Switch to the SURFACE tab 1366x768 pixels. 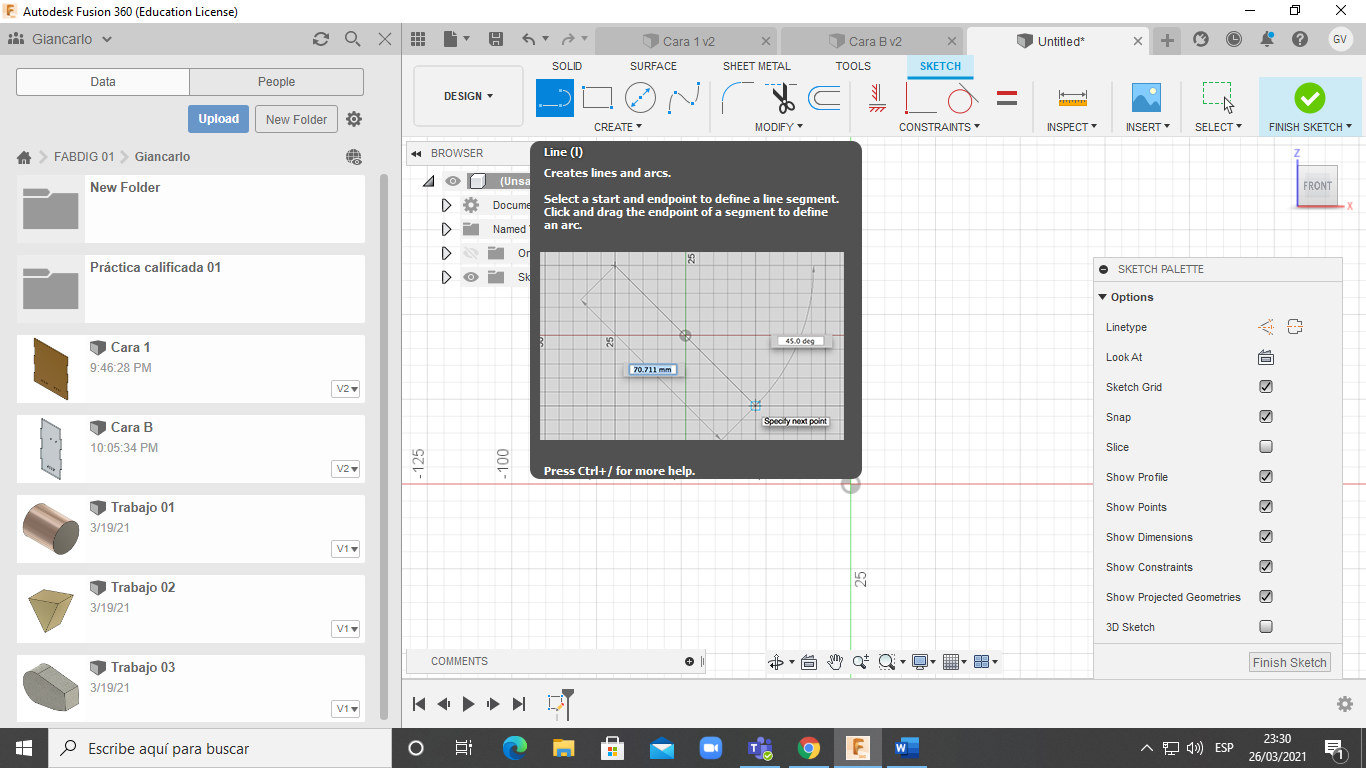pyautogui.click(x=653, y=66)
